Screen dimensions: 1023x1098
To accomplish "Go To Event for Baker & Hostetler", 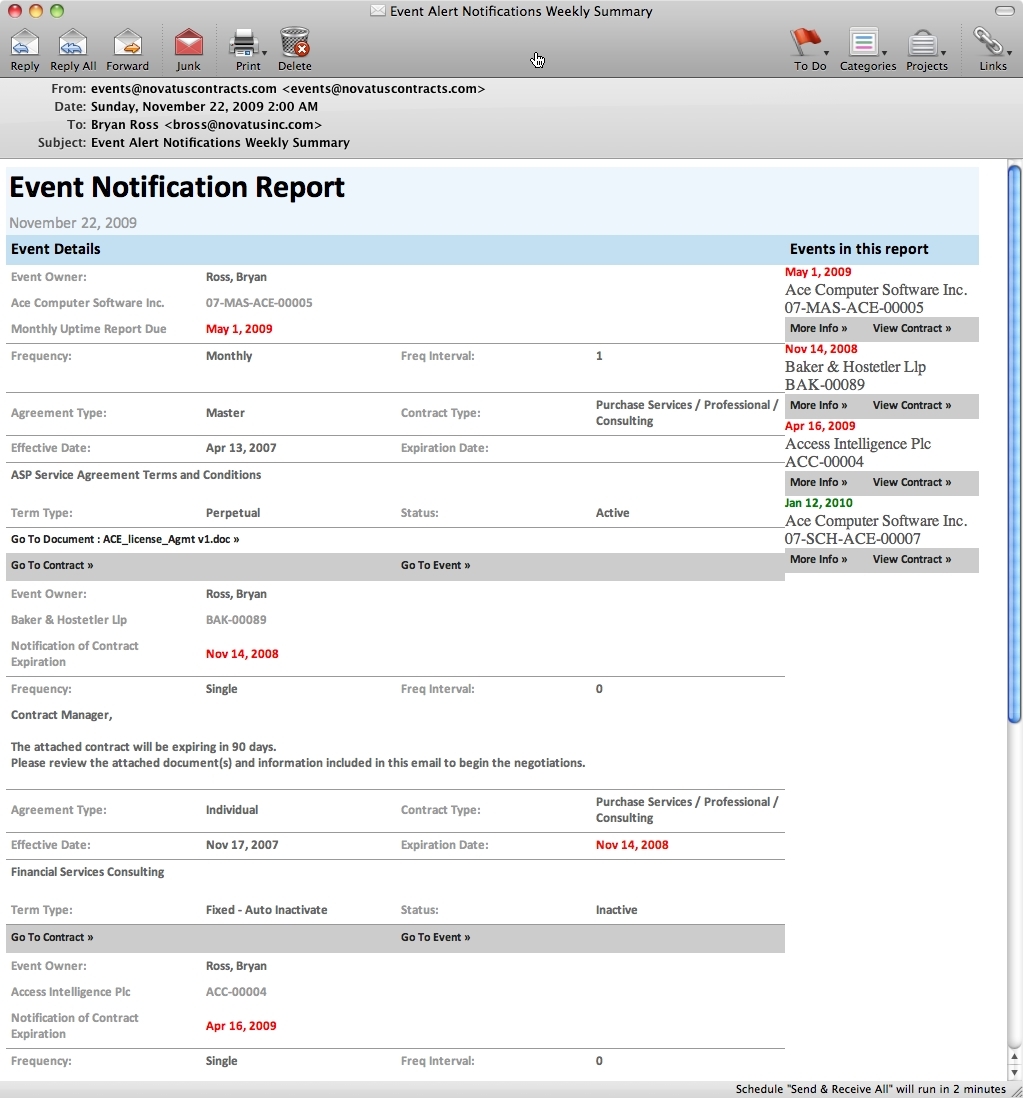I will pyautogui.click(x=436, y=937).
